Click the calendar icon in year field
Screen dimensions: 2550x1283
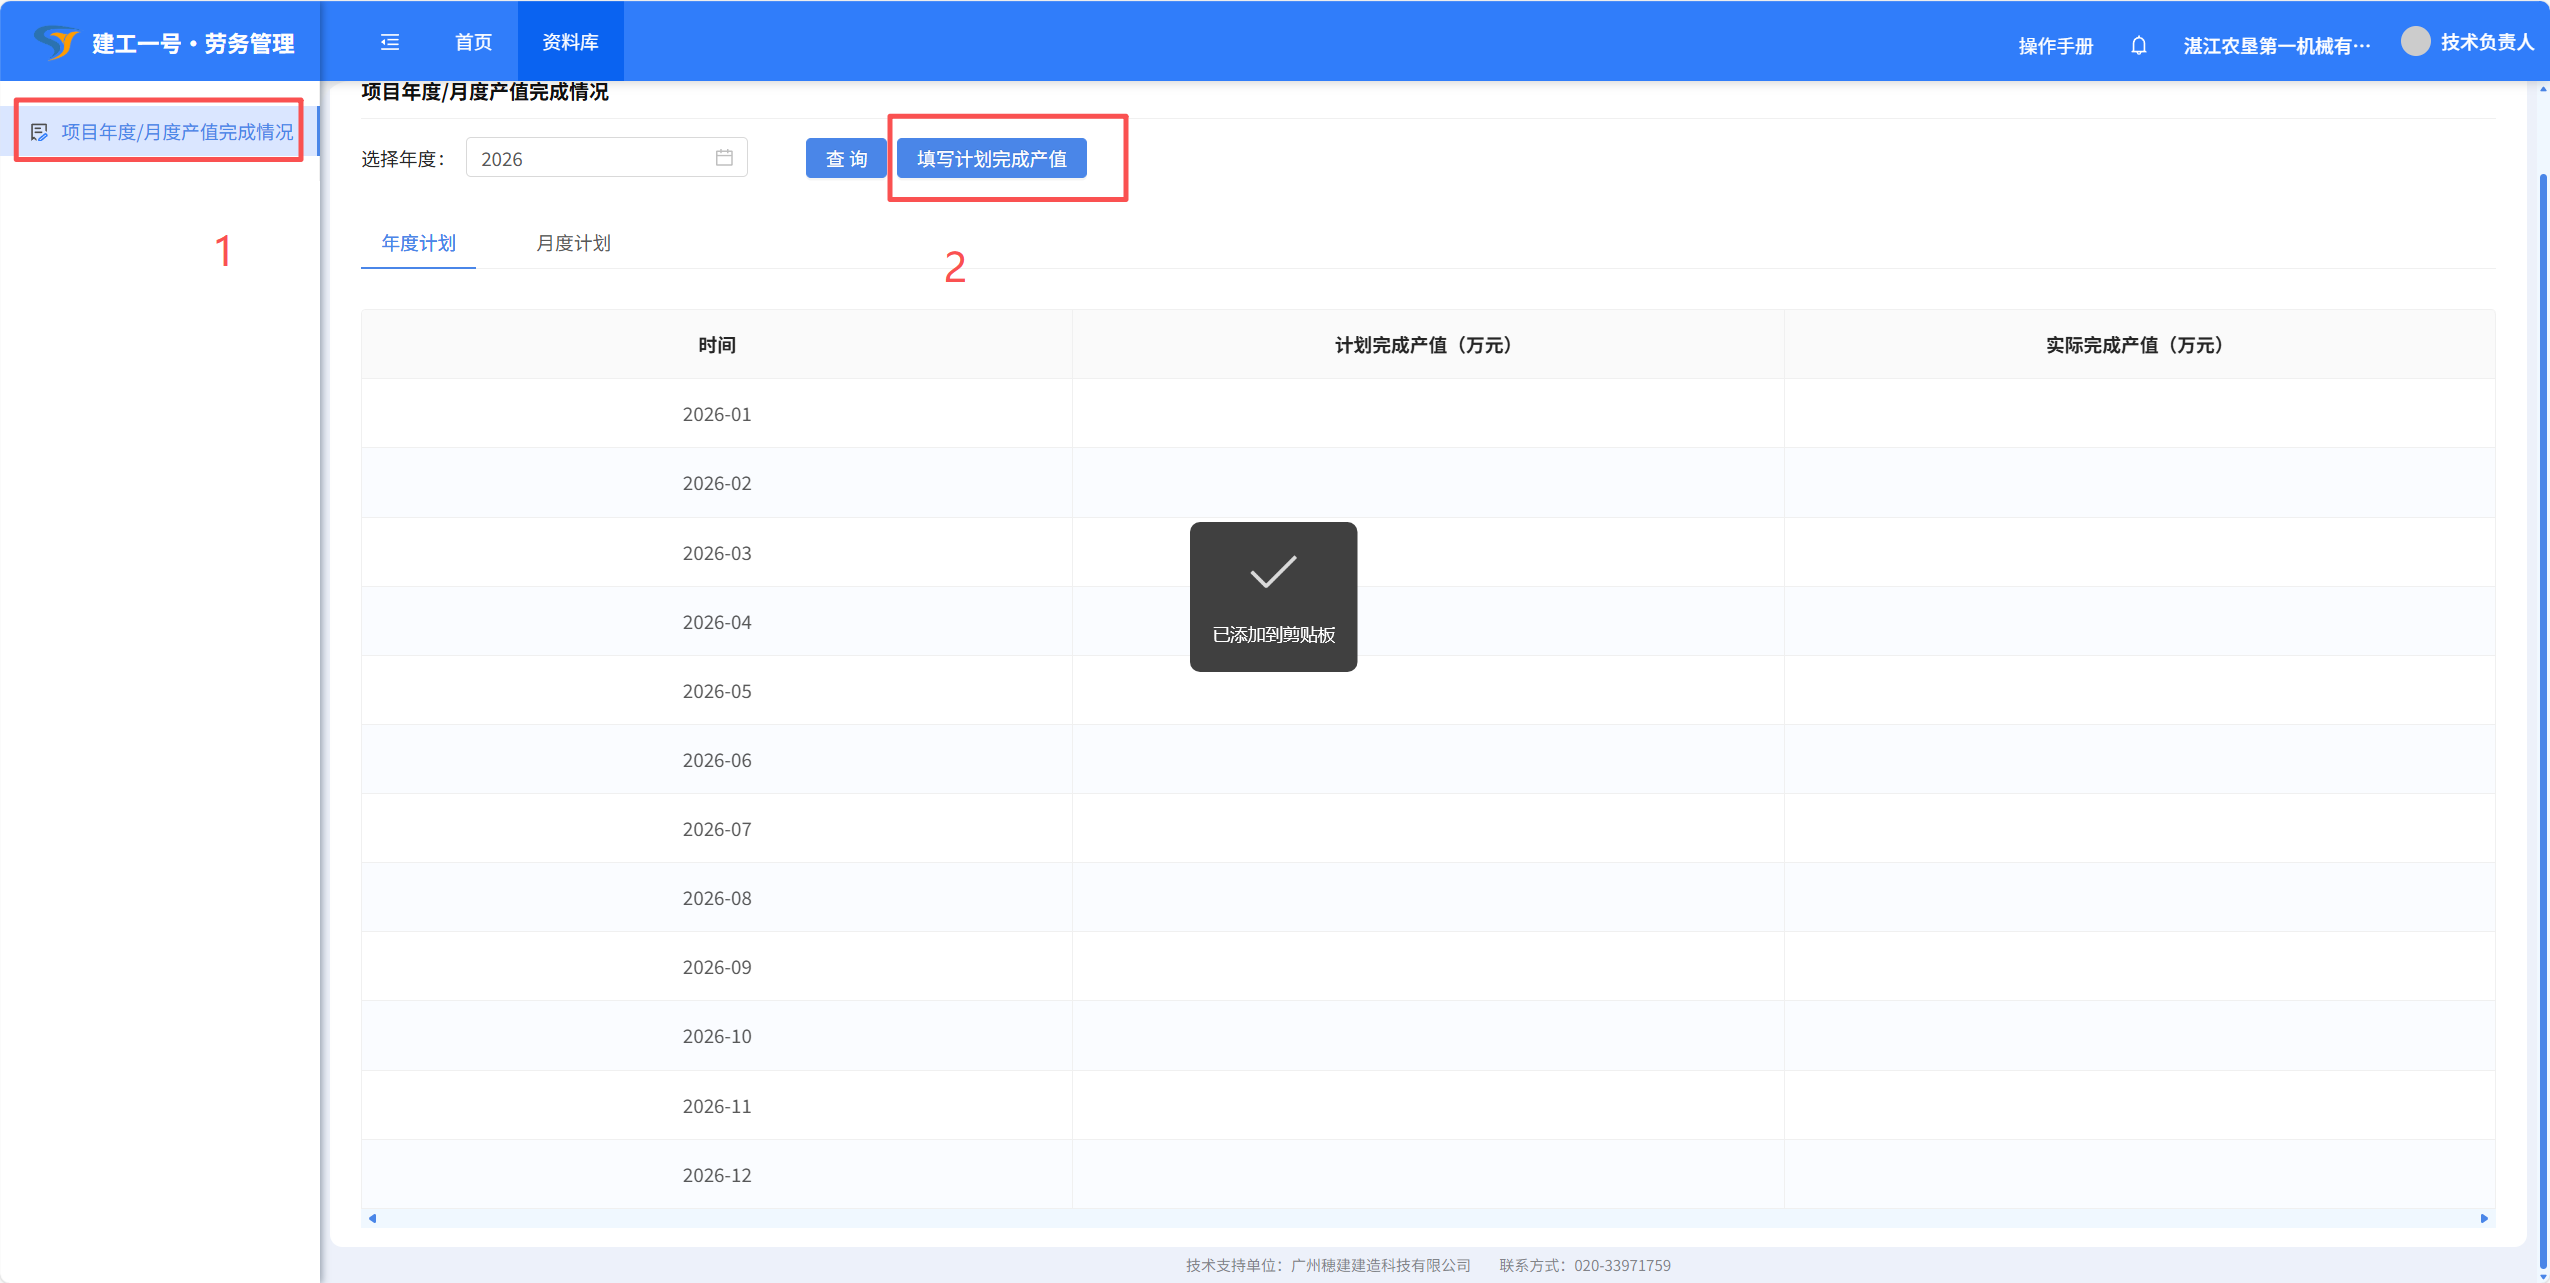(x=724, y=158)
